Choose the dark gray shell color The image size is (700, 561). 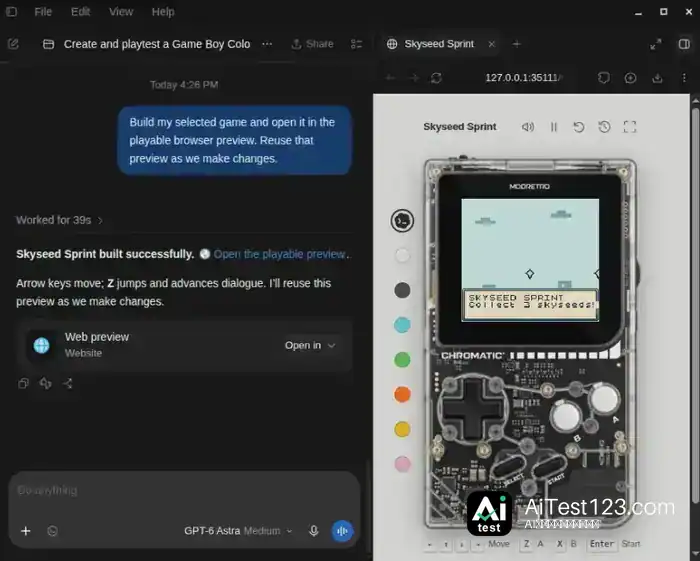click(402, 290)
